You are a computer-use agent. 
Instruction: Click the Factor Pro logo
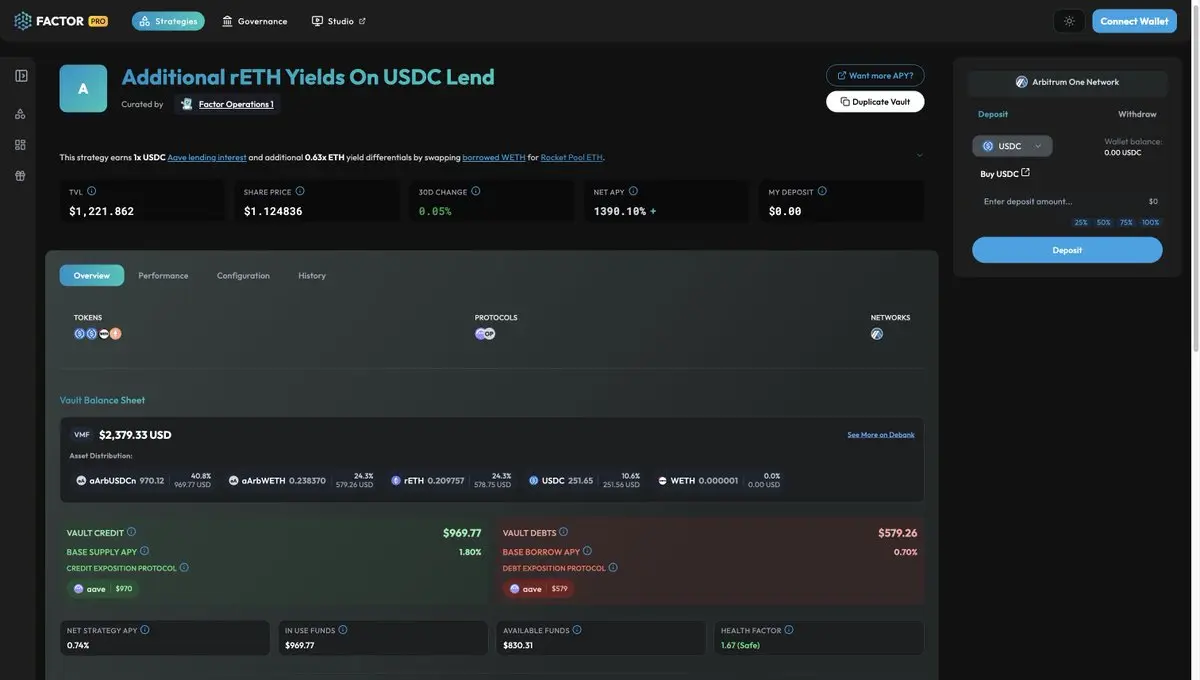61,21
